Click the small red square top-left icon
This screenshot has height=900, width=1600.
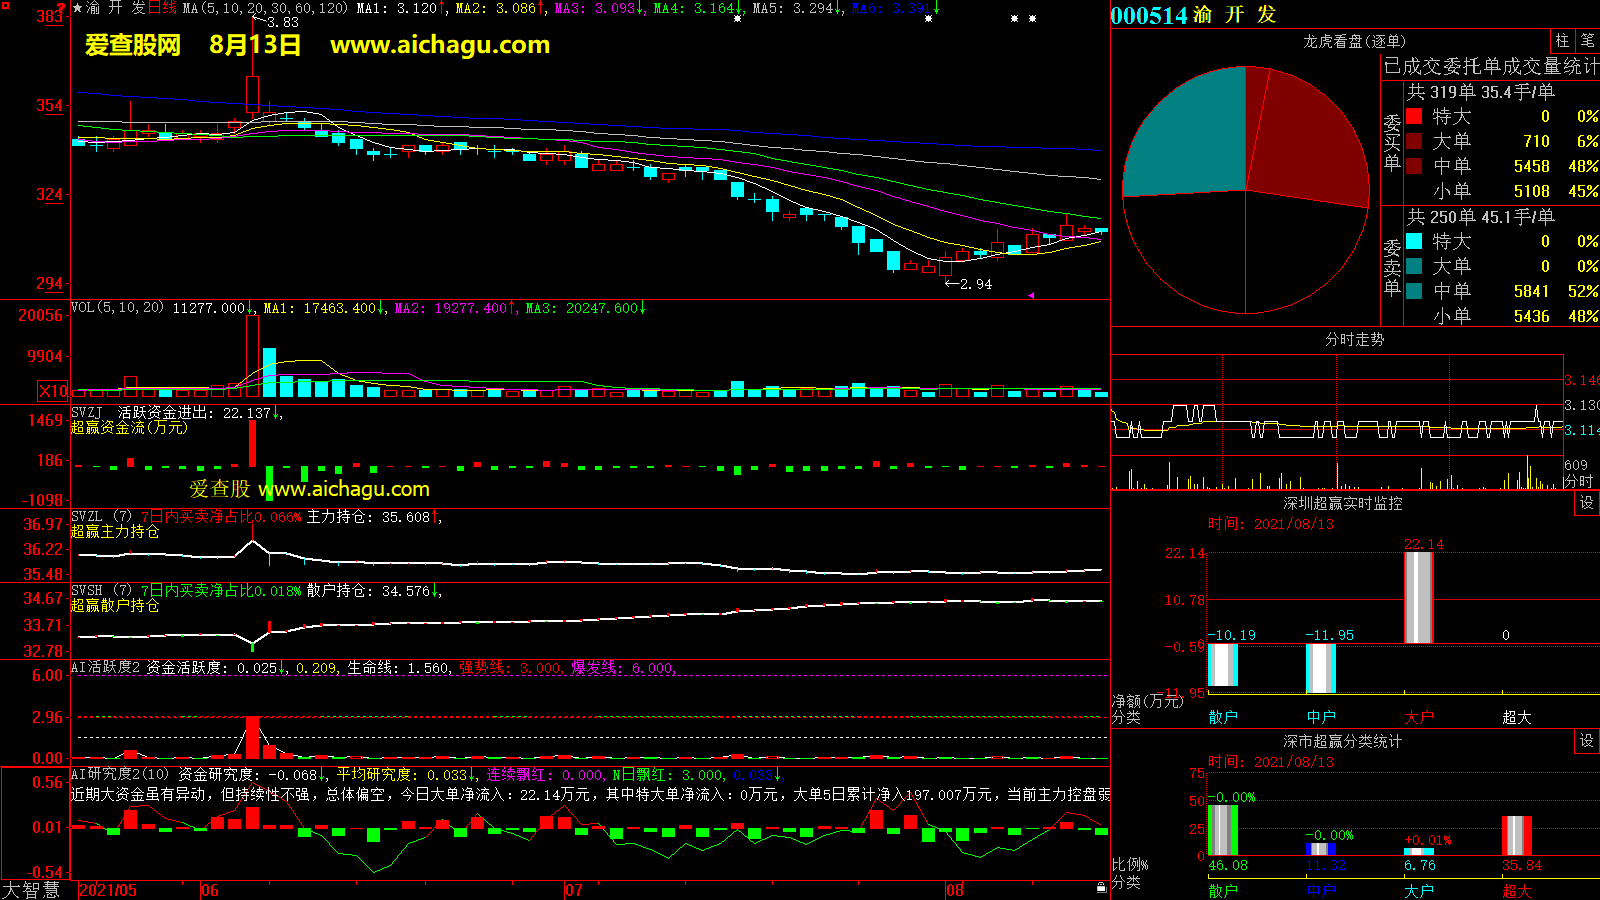click(6, 7)
